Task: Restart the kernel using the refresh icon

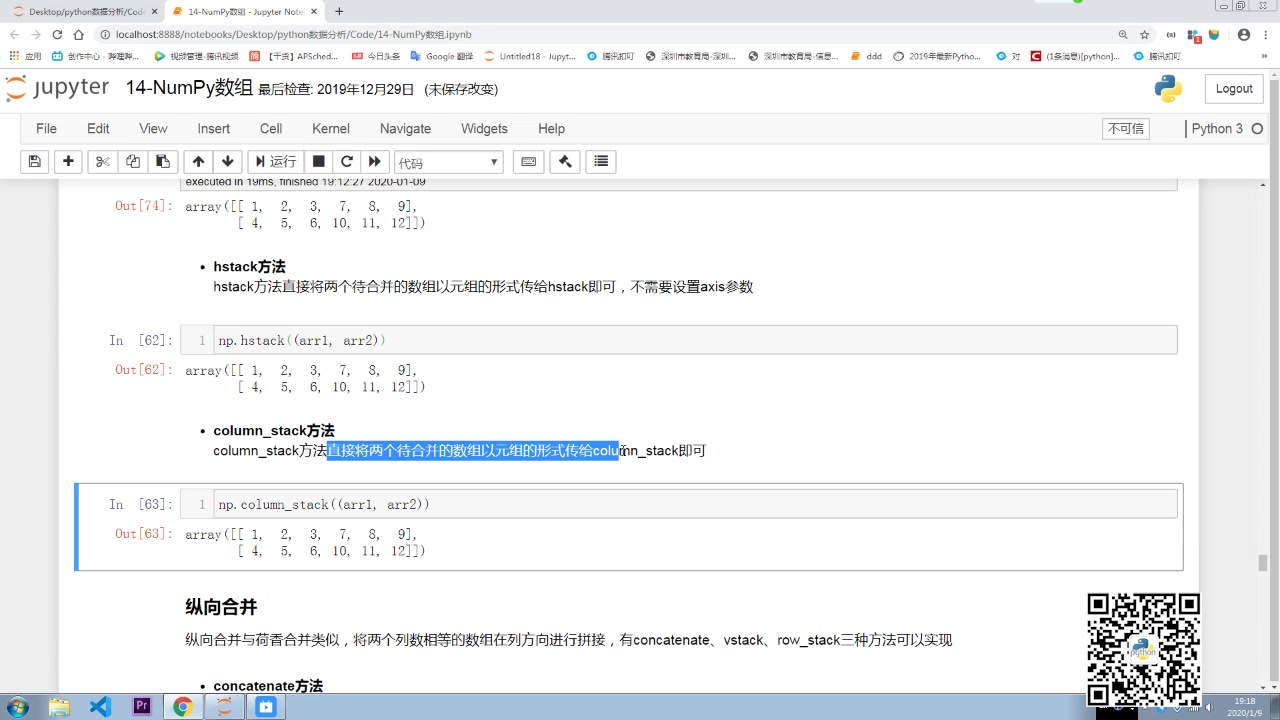Action: pos(346,161)
